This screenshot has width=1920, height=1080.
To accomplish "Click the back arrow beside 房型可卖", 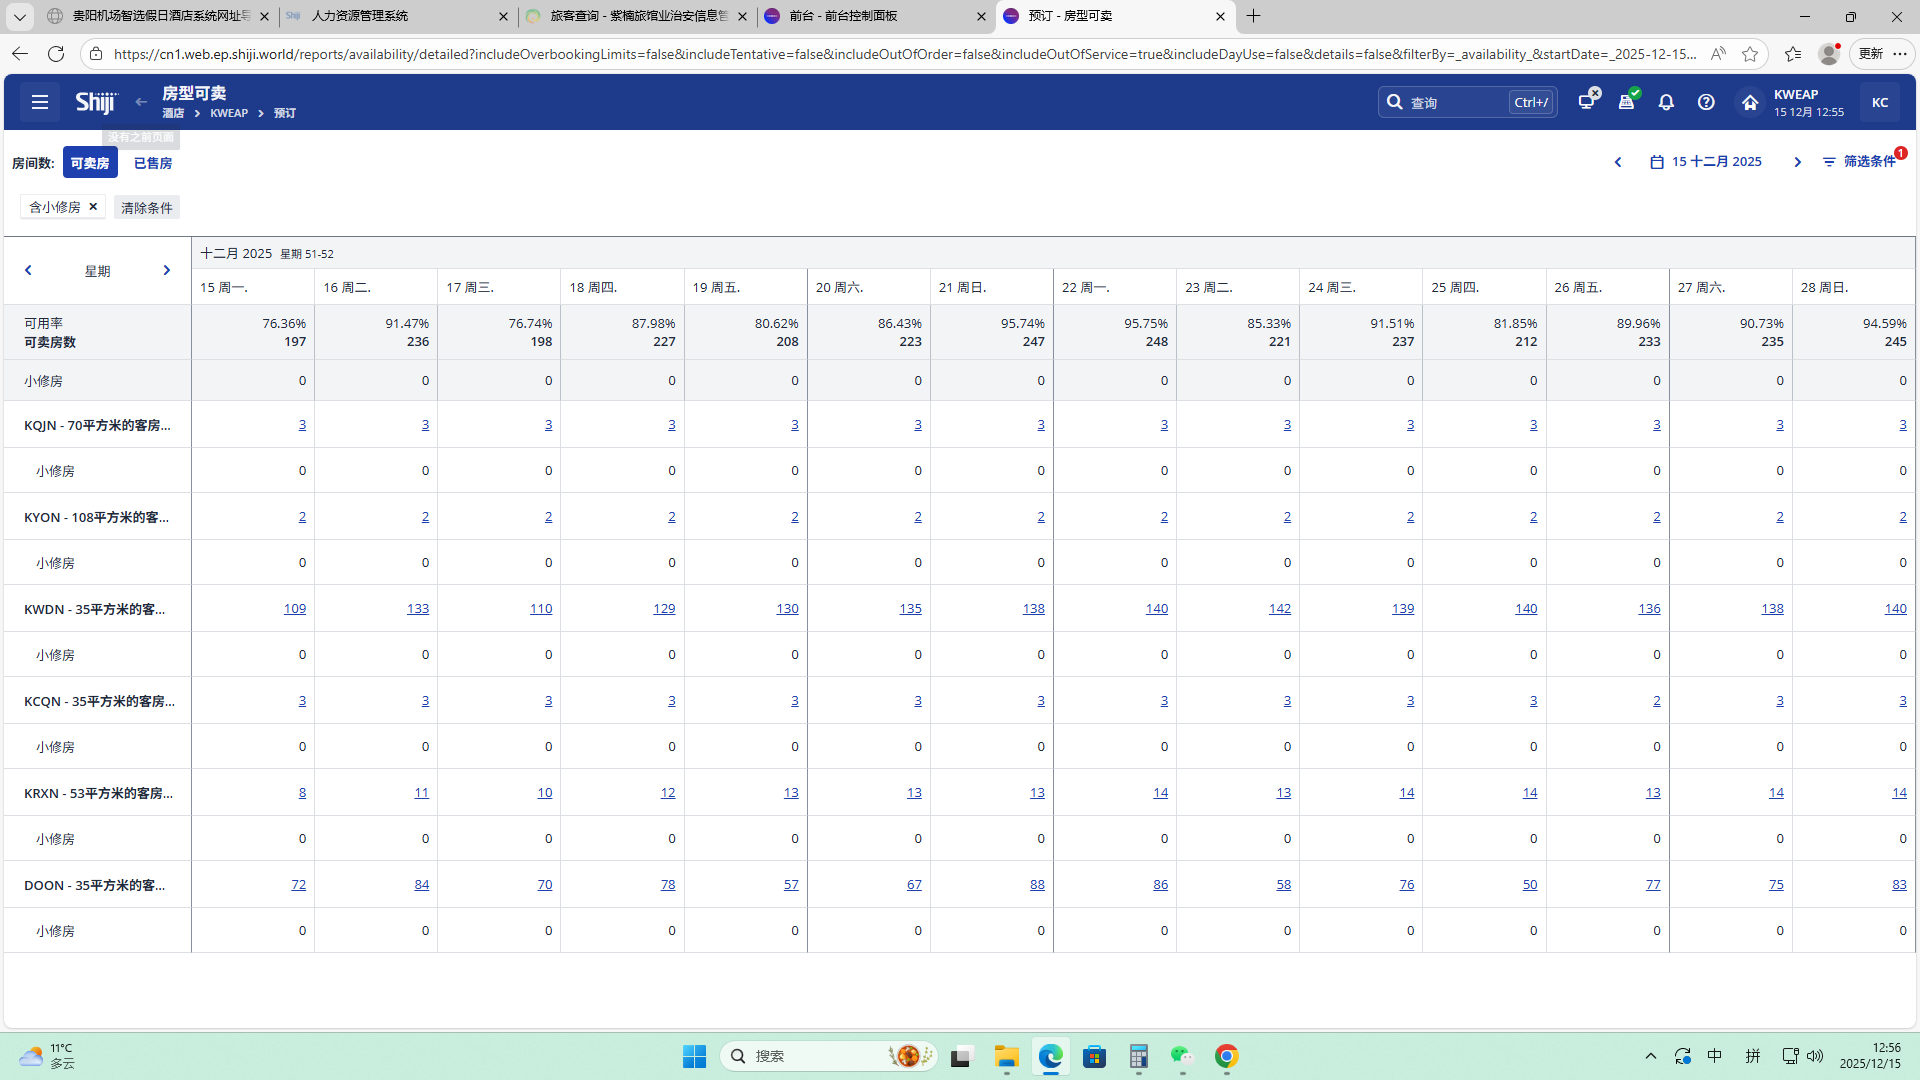I will point(141,102).
